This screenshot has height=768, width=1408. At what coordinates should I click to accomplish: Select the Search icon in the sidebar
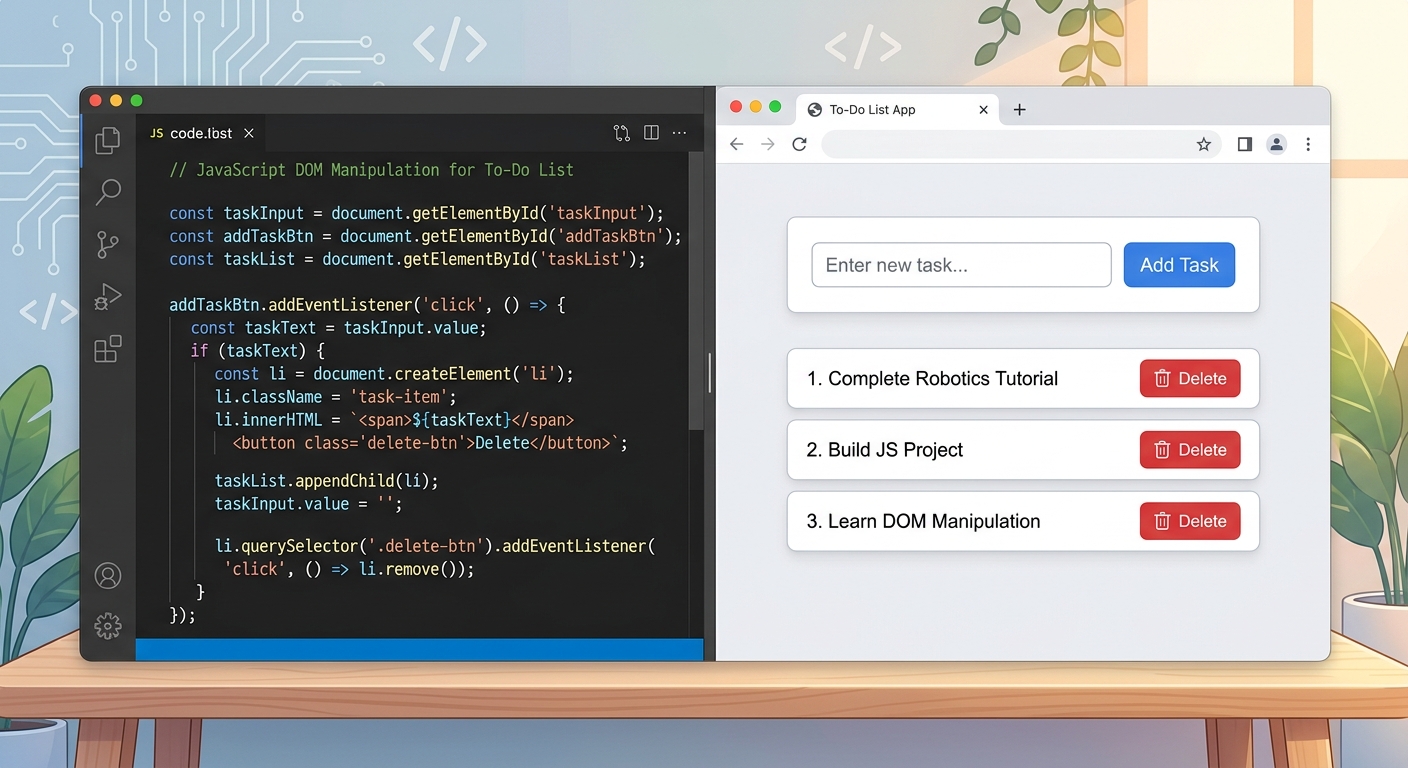107,192
